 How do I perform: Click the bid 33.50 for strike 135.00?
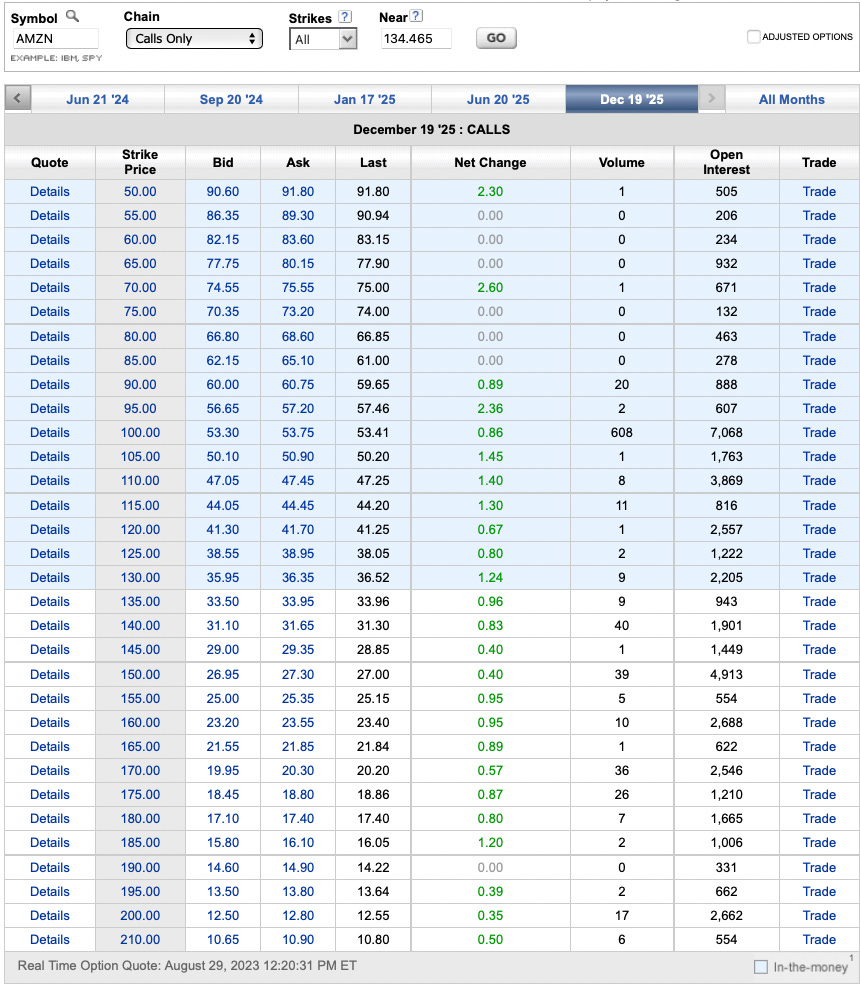point(223,601)
